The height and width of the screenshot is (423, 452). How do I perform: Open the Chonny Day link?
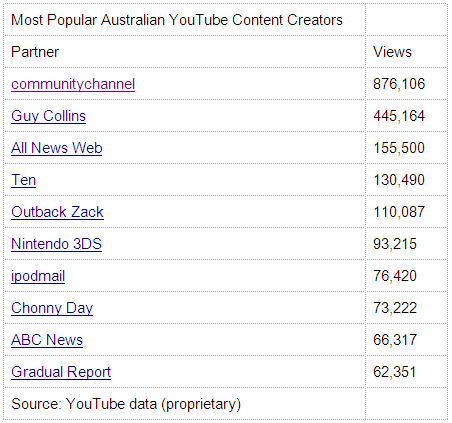52,308
